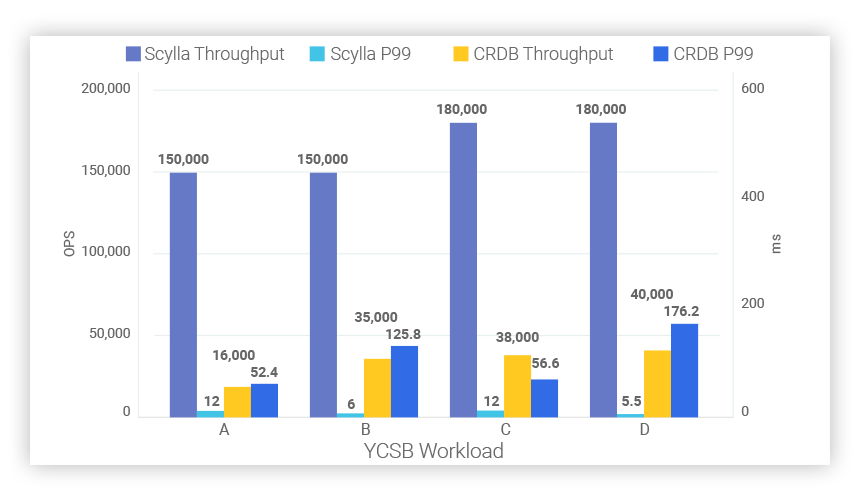Click the Scylla Throughput bar for workload B
The image size is (860, 500).
(323, 295)
